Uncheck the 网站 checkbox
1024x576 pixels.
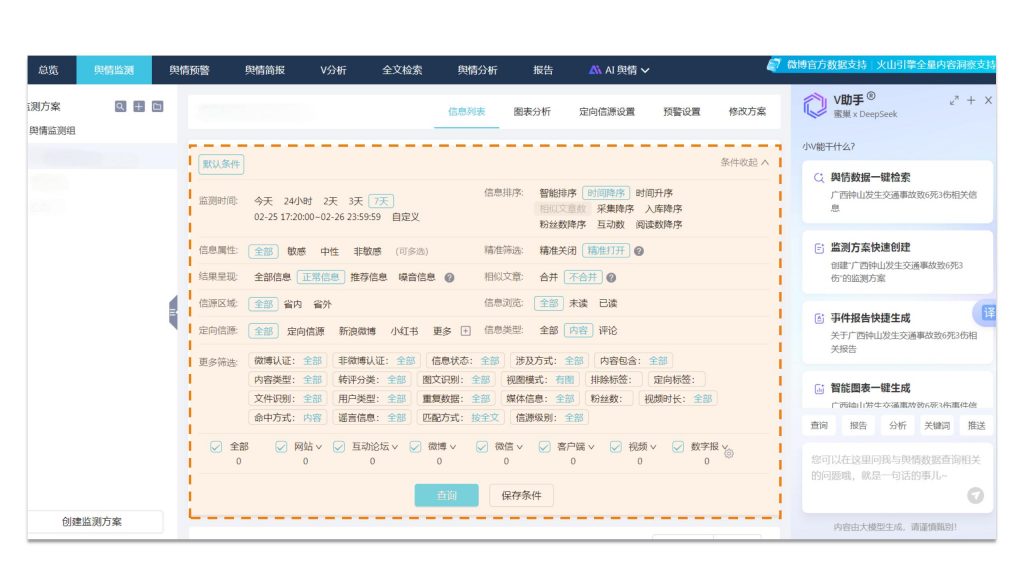click(x=281, y=447)
